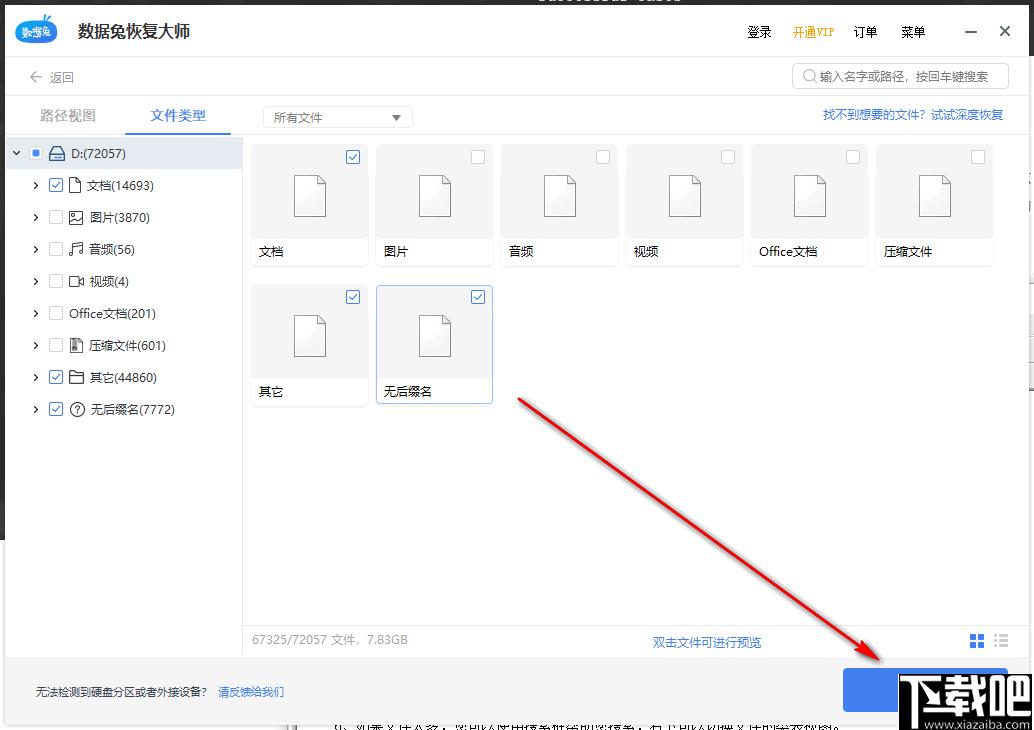This screenshot has width=1034, height=730.
Task: Click the D: drive icon in tree
Action: pos(57,154)
